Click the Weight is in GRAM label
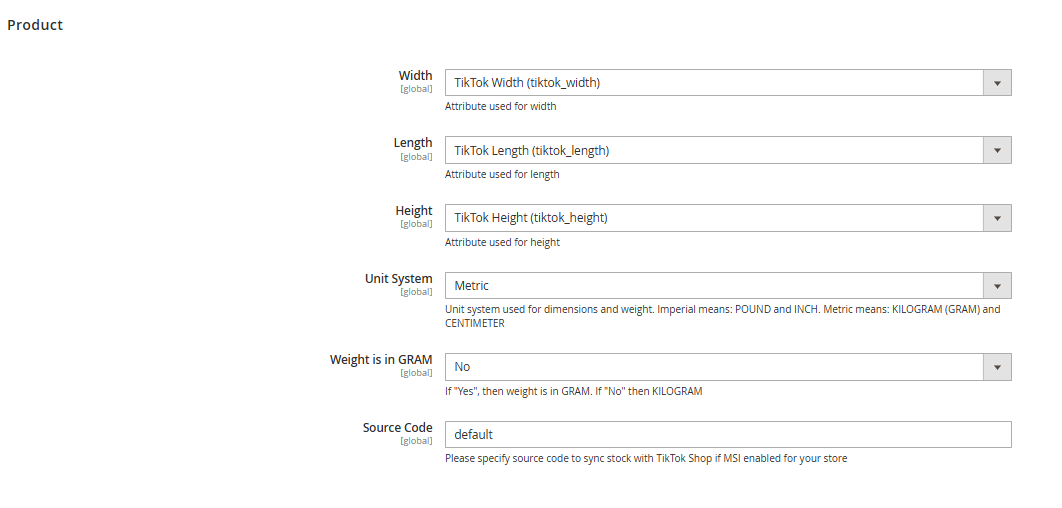Screen dimensions: 1062x508 click(x=381, y=360)
